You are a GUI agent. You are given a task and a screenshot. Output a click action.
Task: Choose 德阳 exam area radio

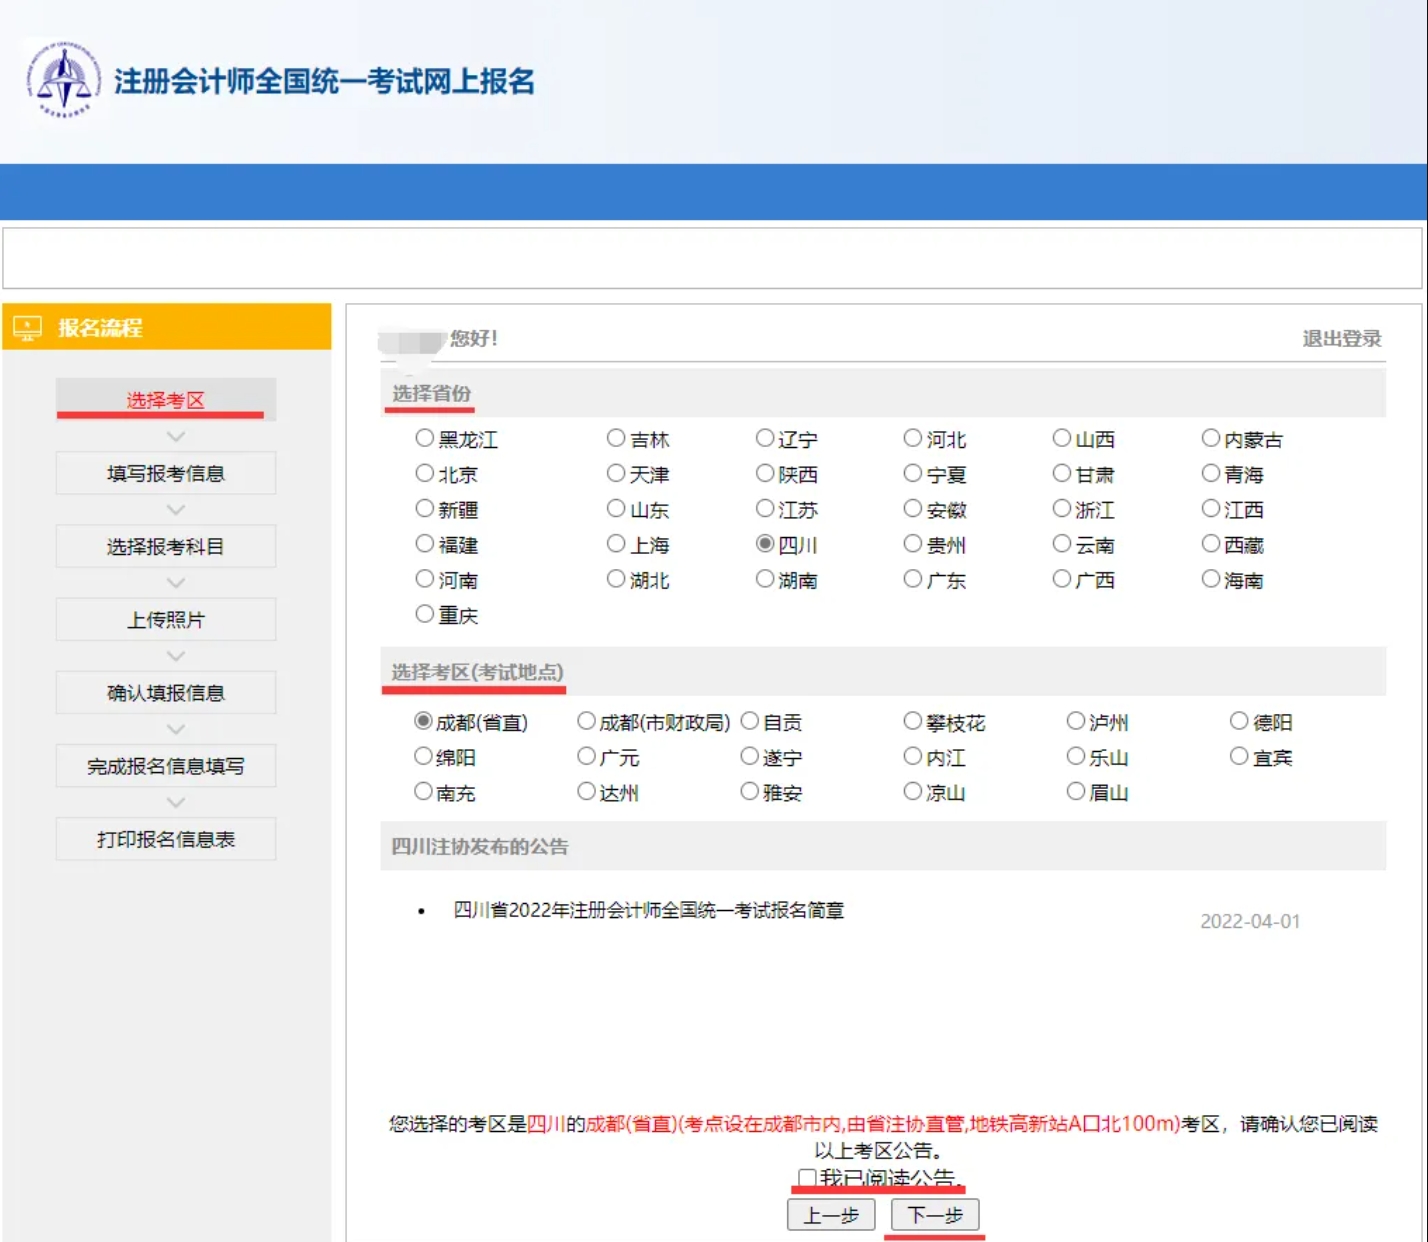(x=1239, y=720)
